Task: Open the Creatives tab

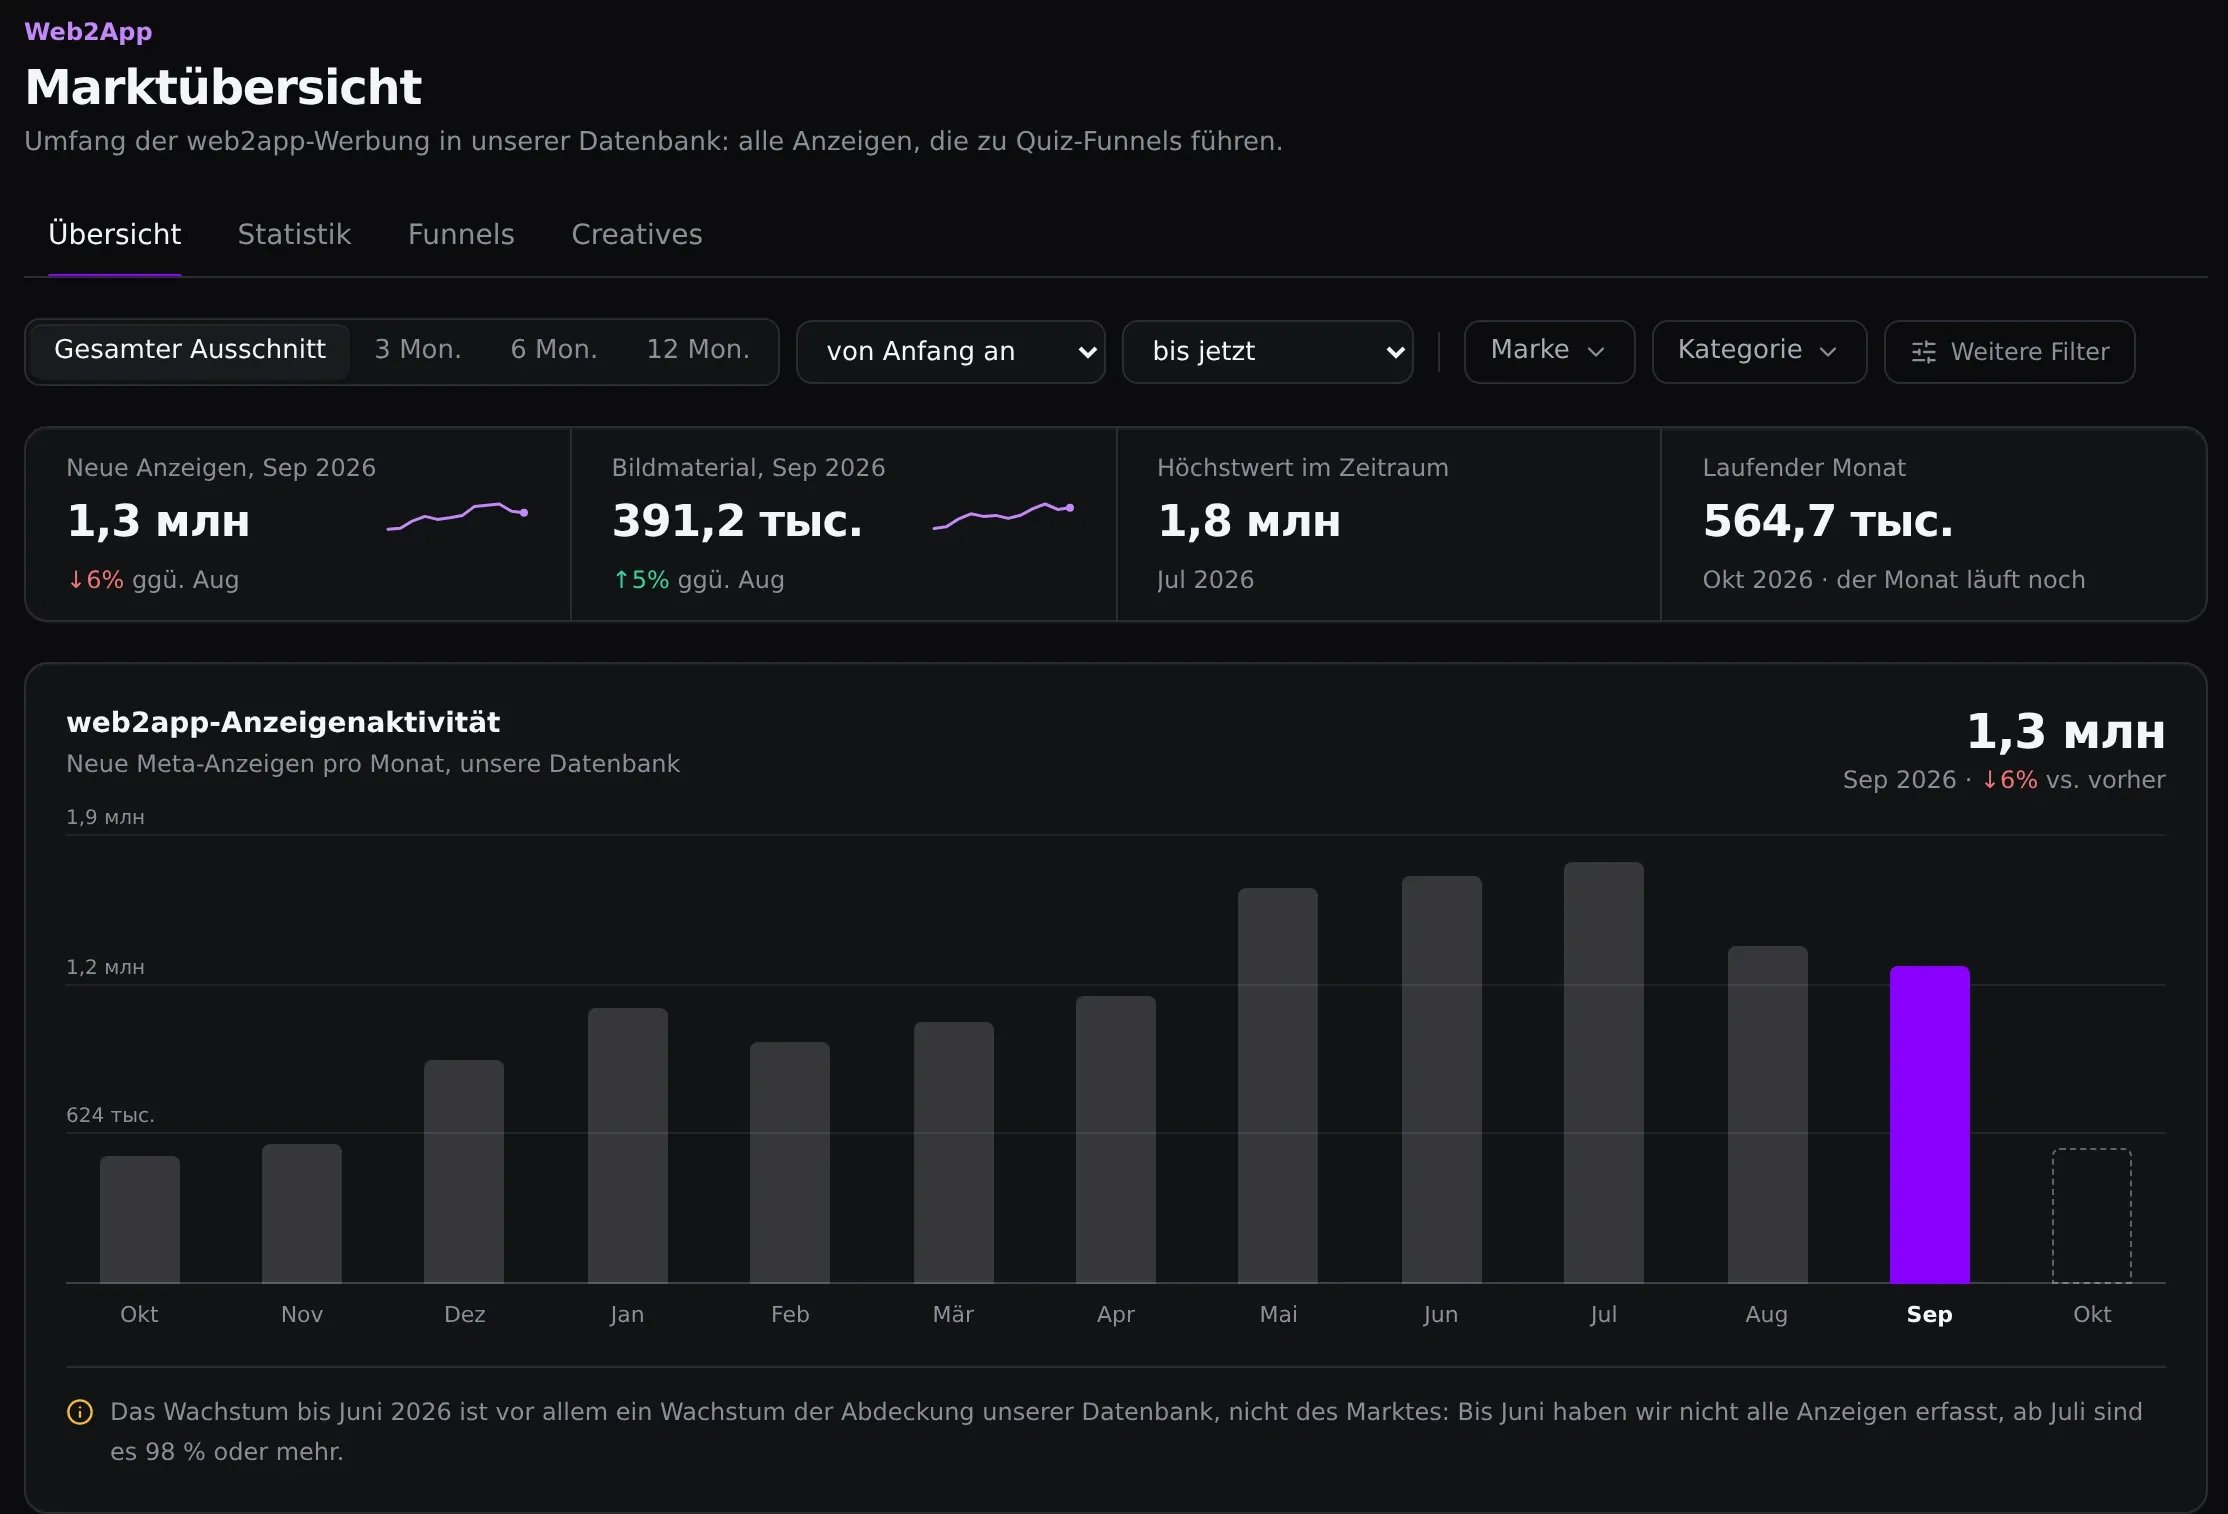Action: click(637, 234)
